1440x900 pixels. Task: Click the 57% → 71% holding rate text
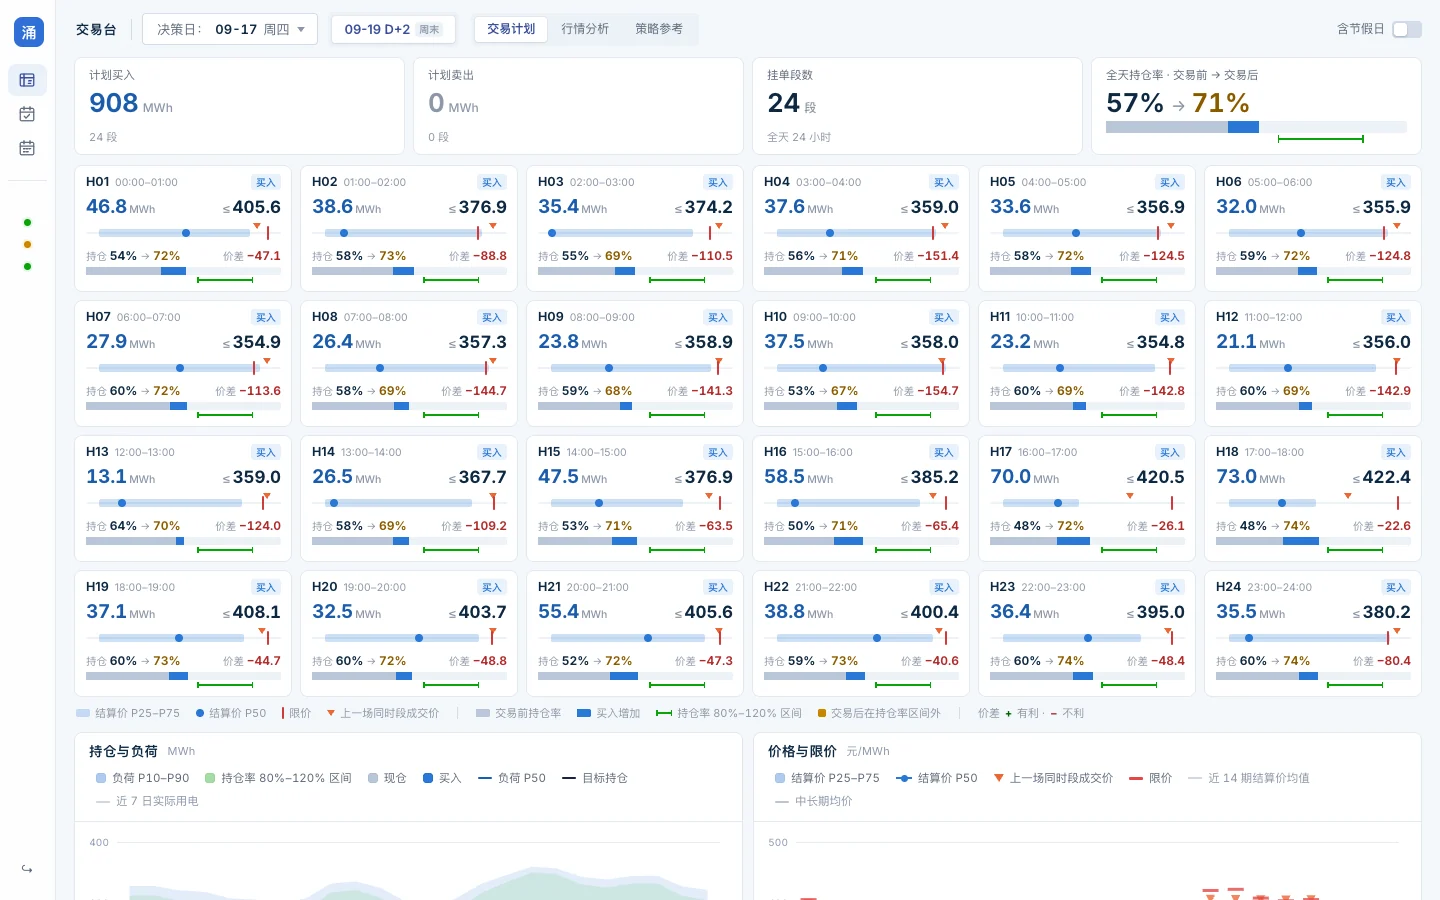click(1178, 103)
